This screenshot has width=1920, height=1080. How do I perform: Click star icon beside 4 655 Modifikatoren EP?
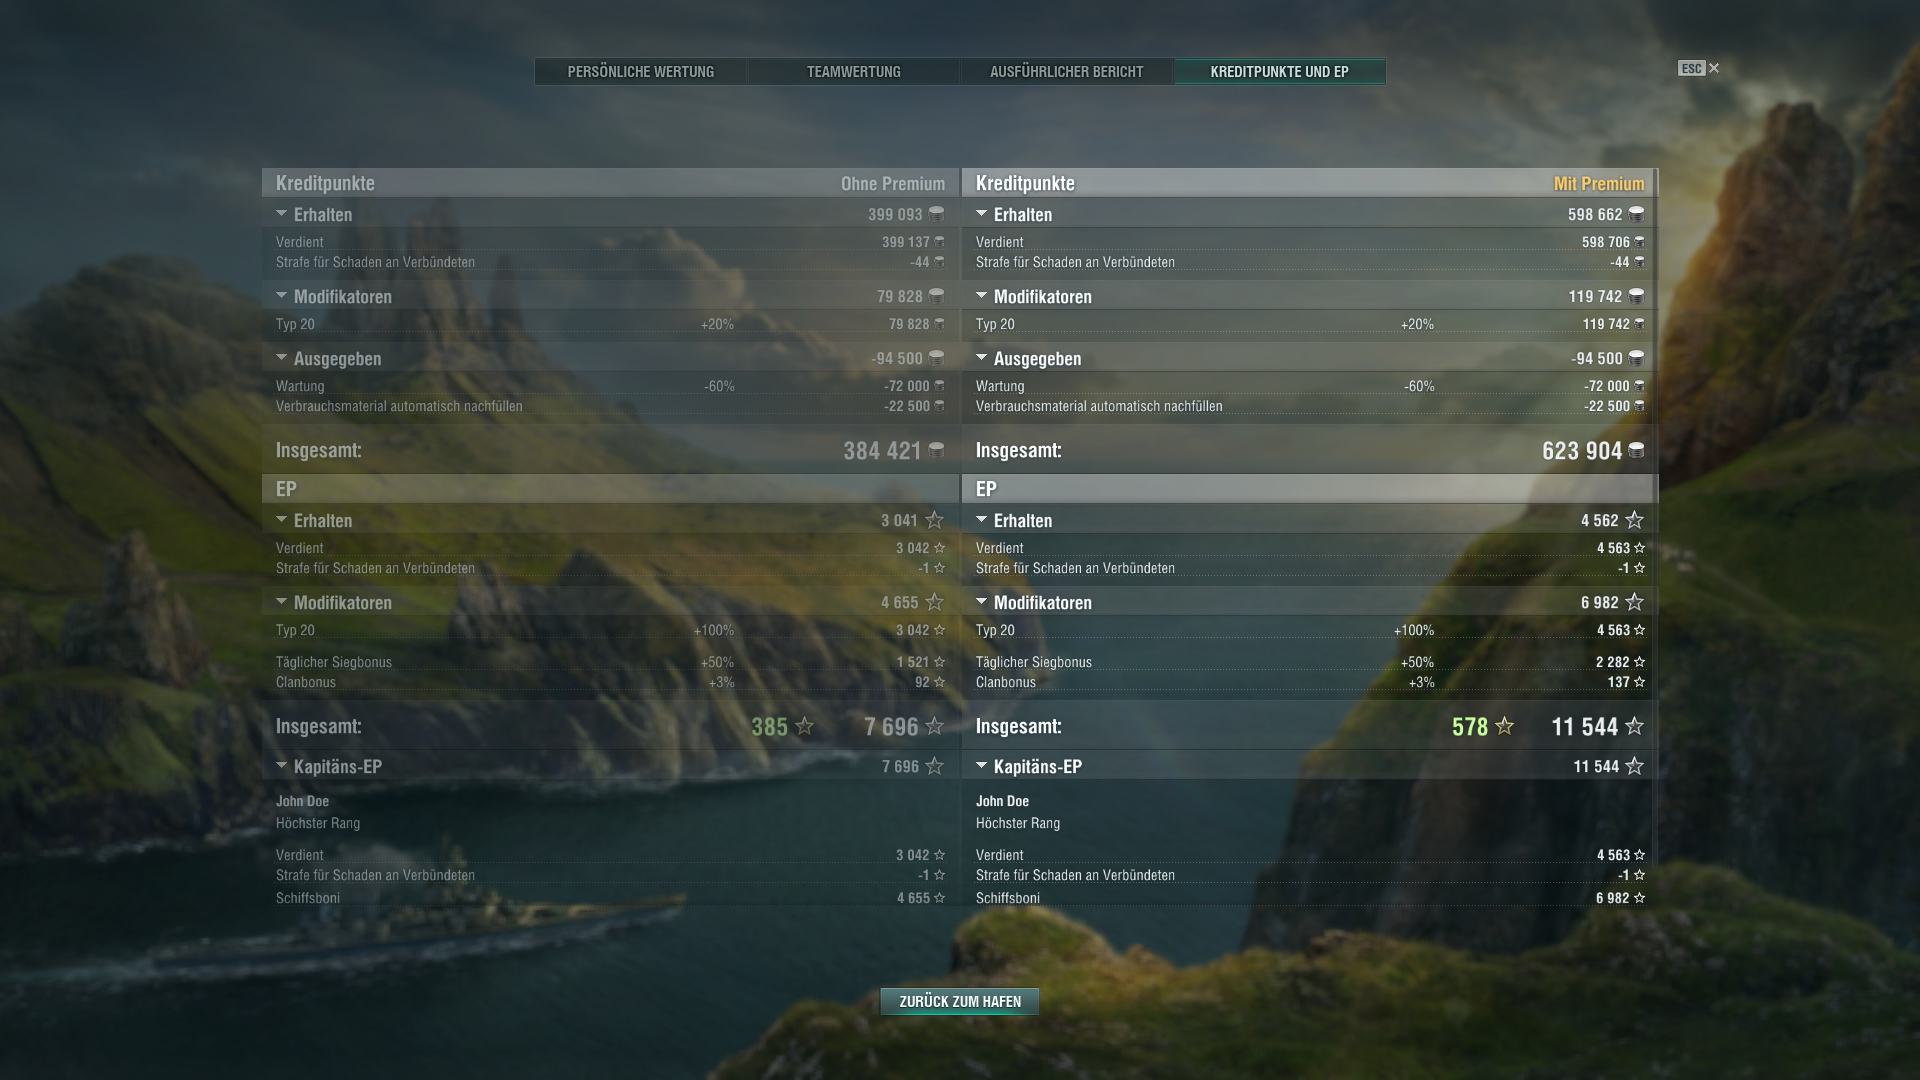tap(934, 602)
